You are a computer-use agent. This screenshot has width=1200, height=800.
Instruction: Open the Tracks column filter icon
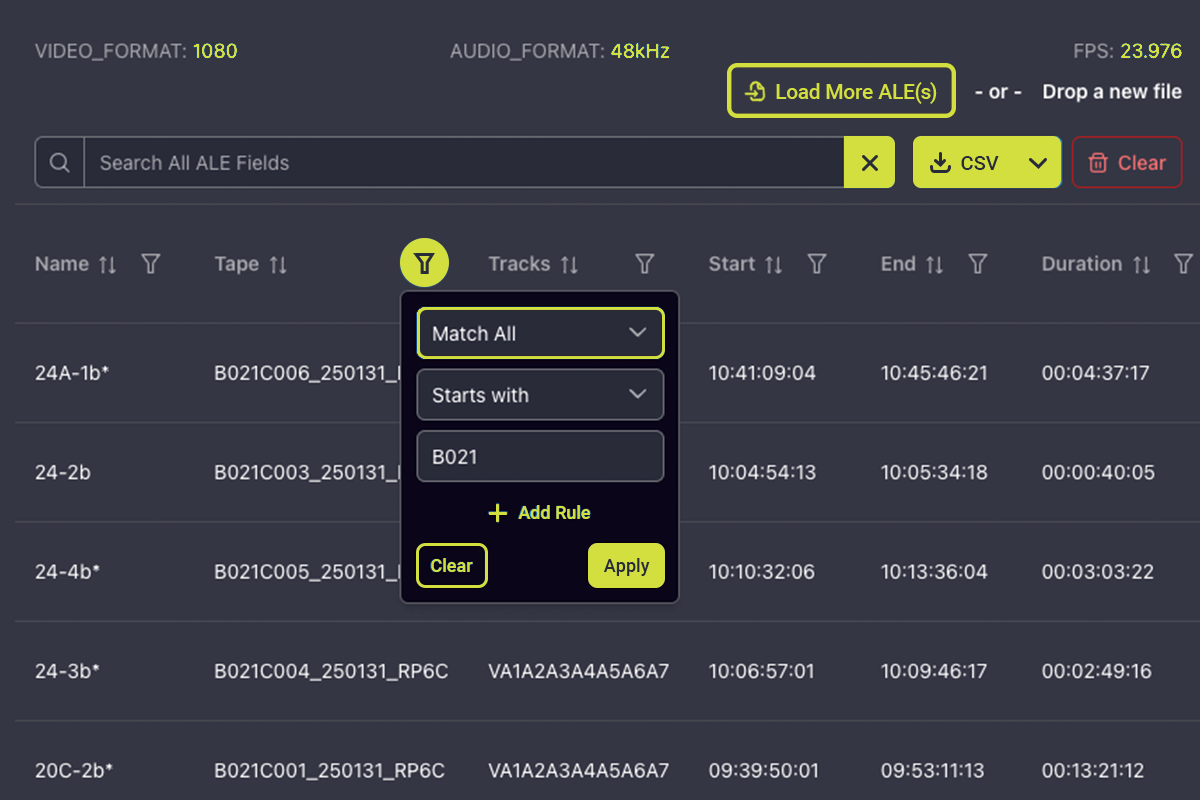(x=645, y=264)
